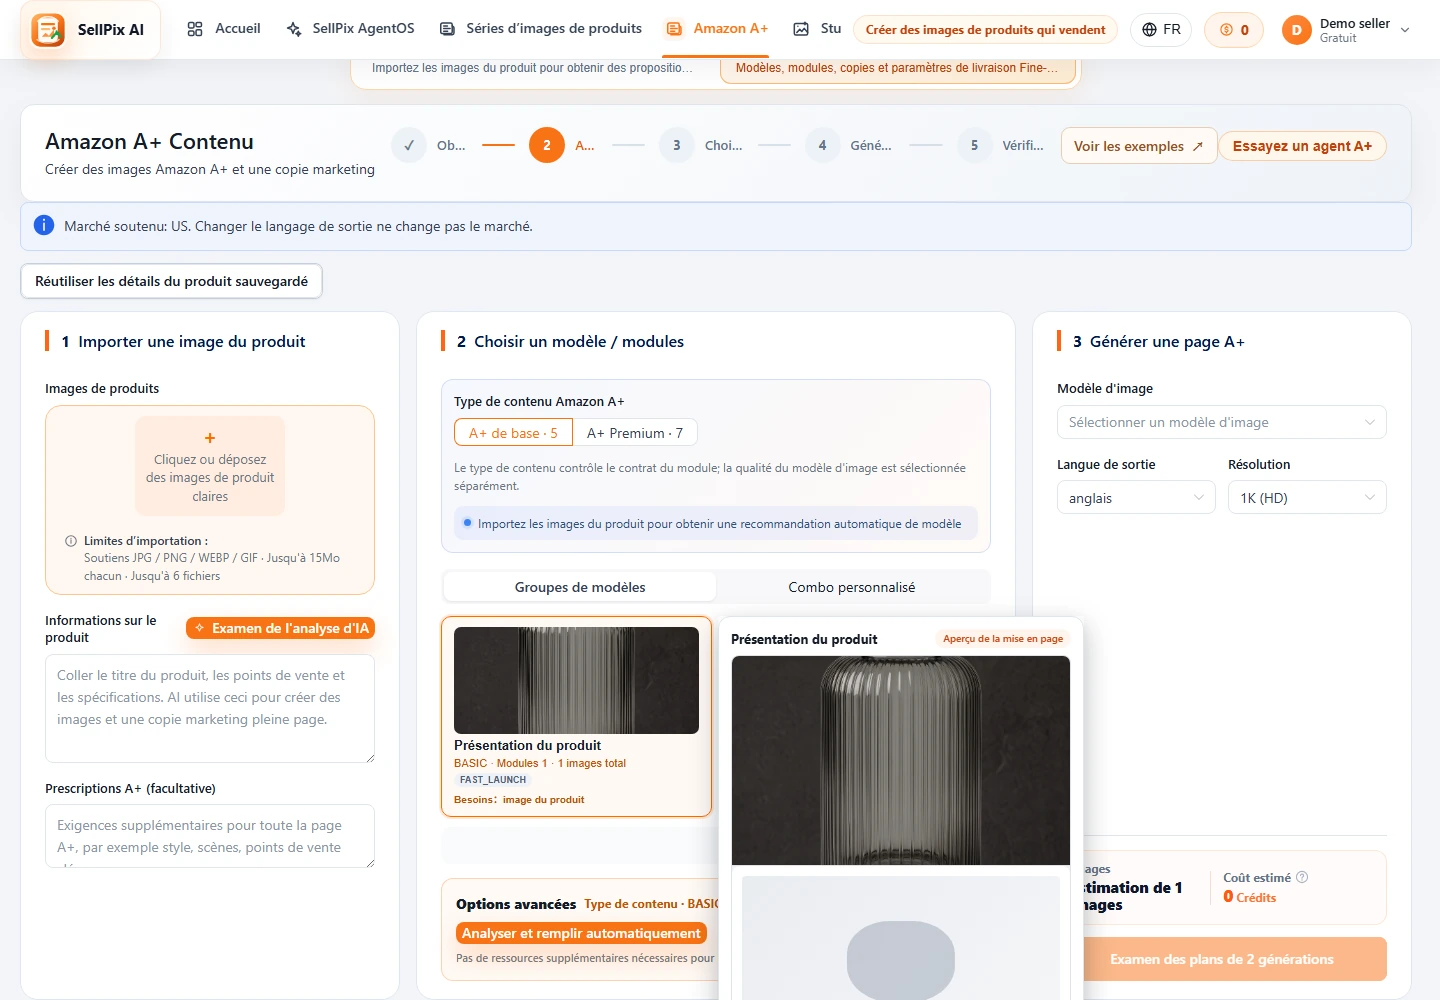Viewport: 1440px width, 1000px height.
Task: Click the SellPix AgentOS sparkle icon
Action: coord(293,29)
